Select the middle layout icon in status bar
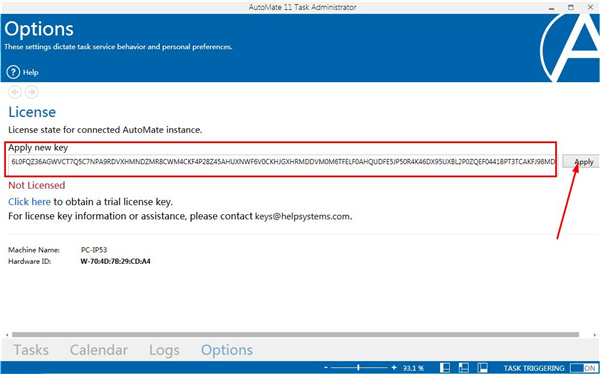The width and height of the screenshot is (600, 374). (x=463, y=368)
